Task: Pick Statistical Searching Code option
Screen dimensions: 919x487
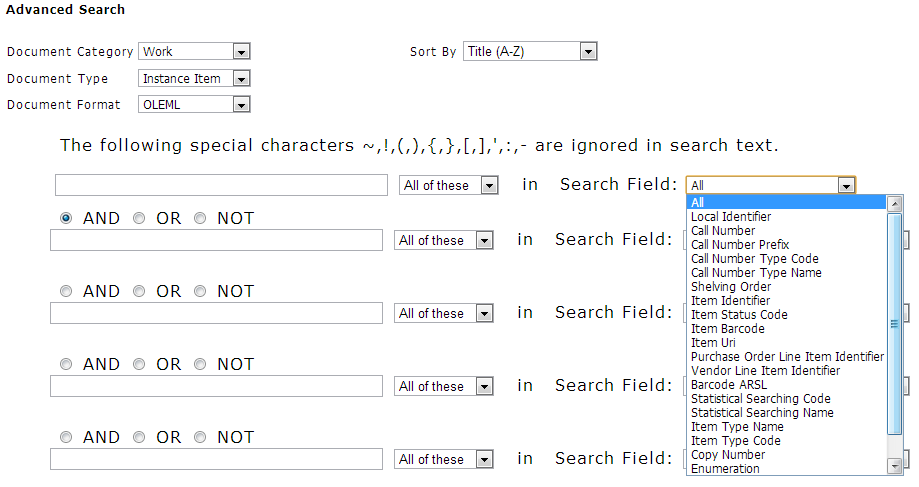Action: [x=760, y=399]
